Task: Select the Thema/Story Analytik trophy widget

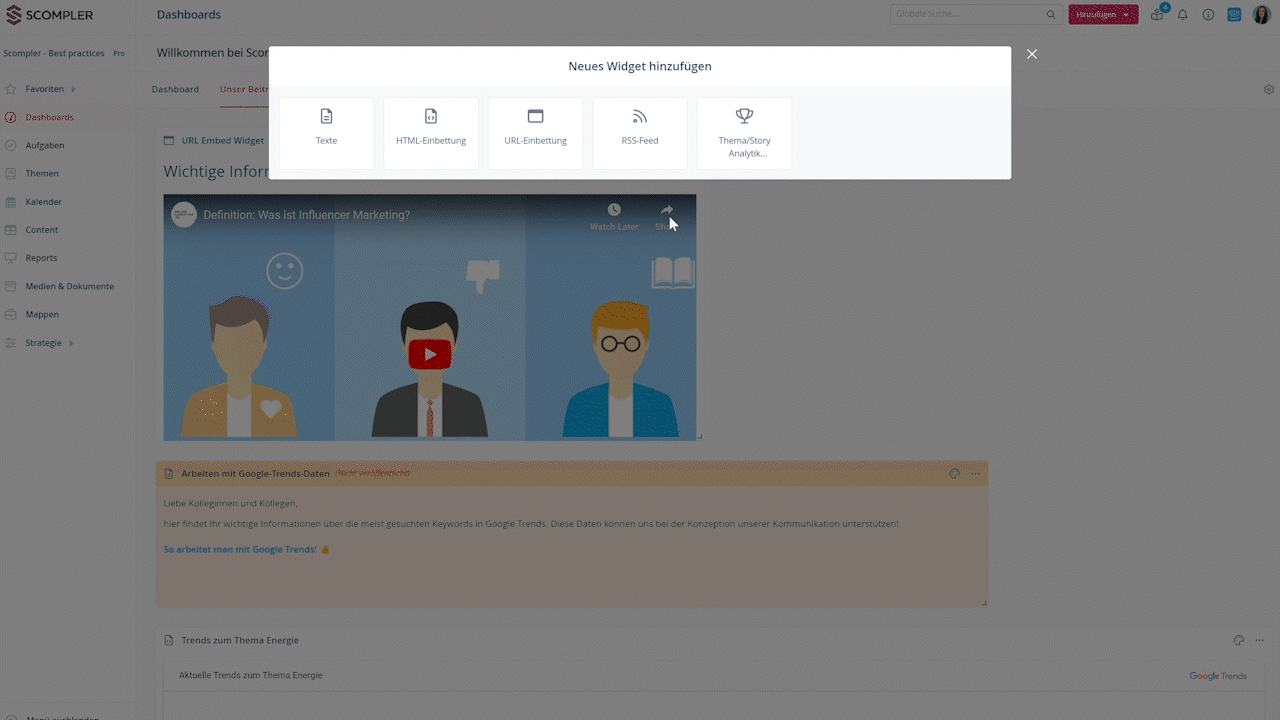Action: pos(744,133)
